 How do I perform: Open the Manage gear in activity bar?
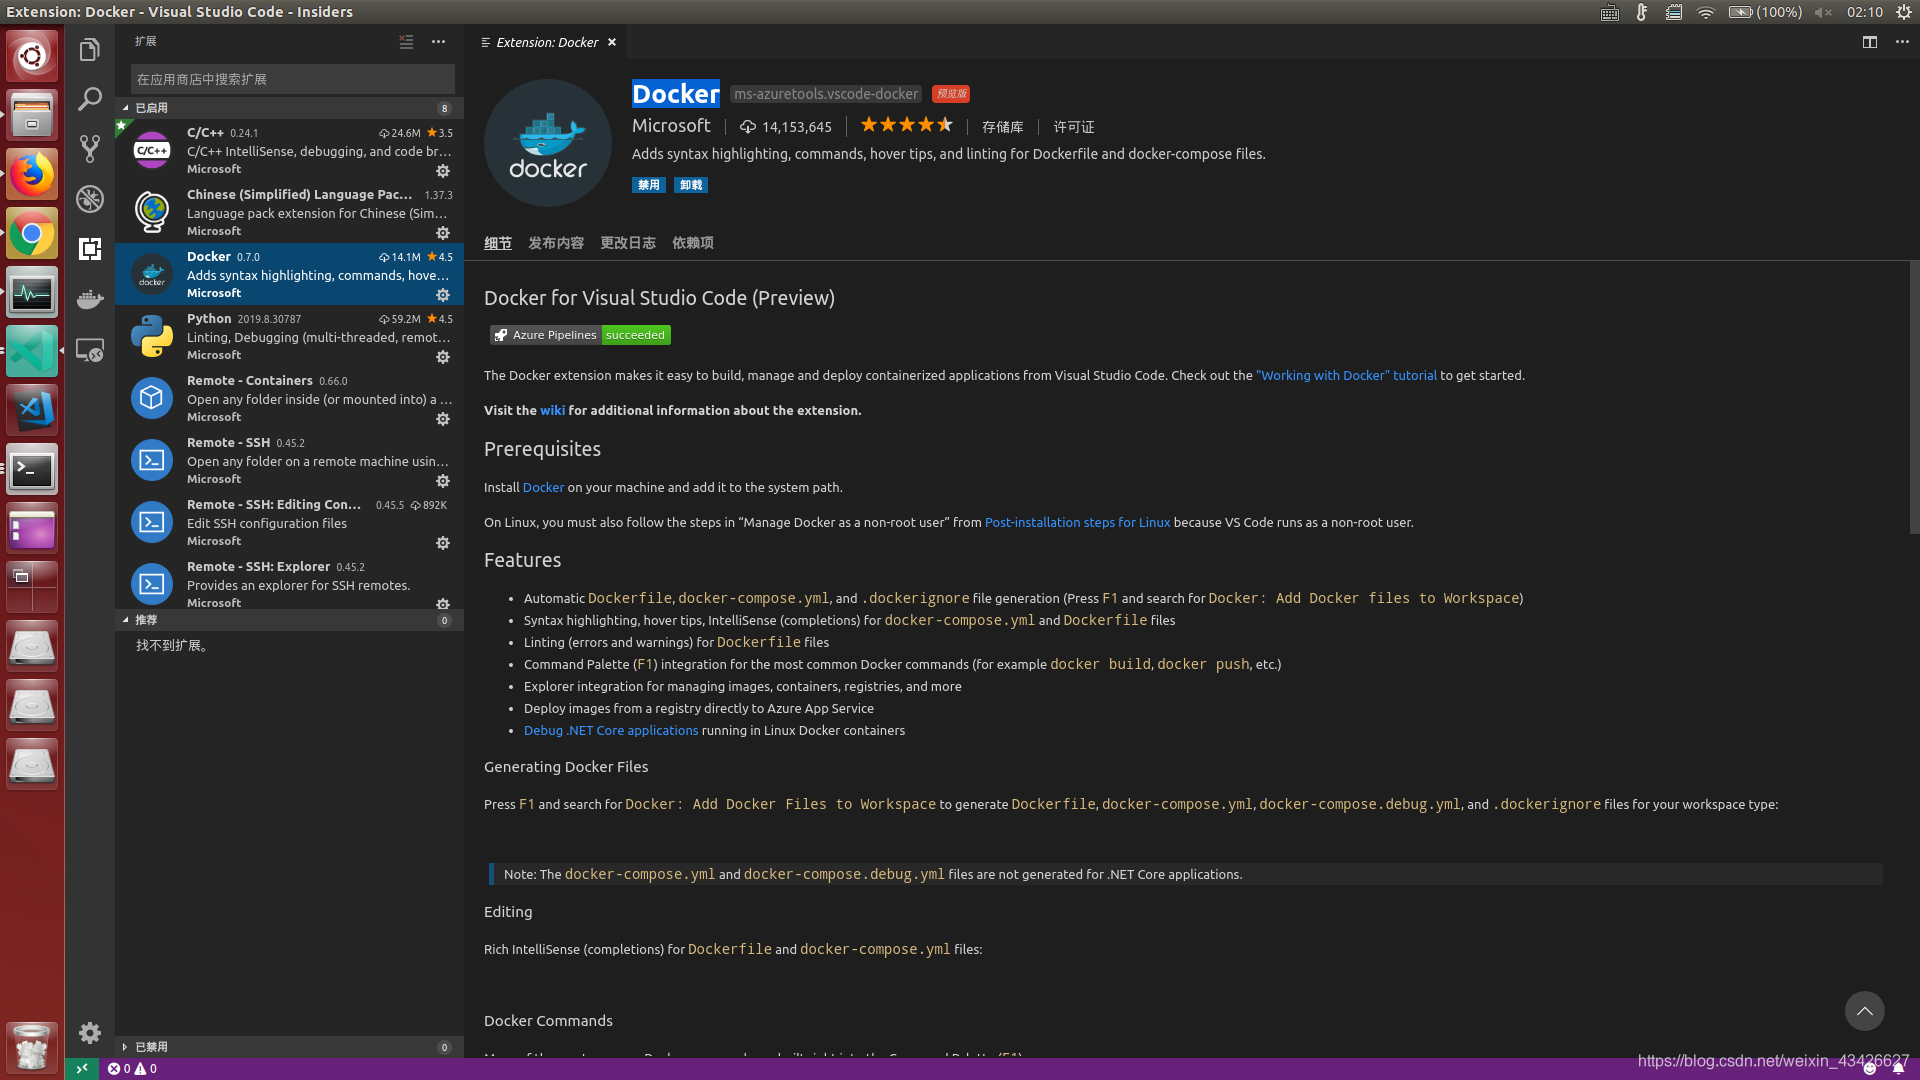pos(90,1033)
